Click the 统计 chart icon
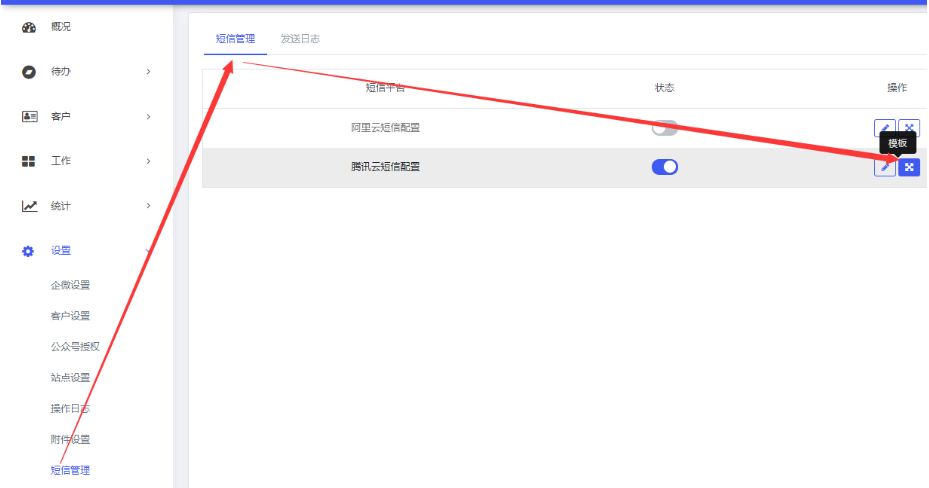 [29, 206]
